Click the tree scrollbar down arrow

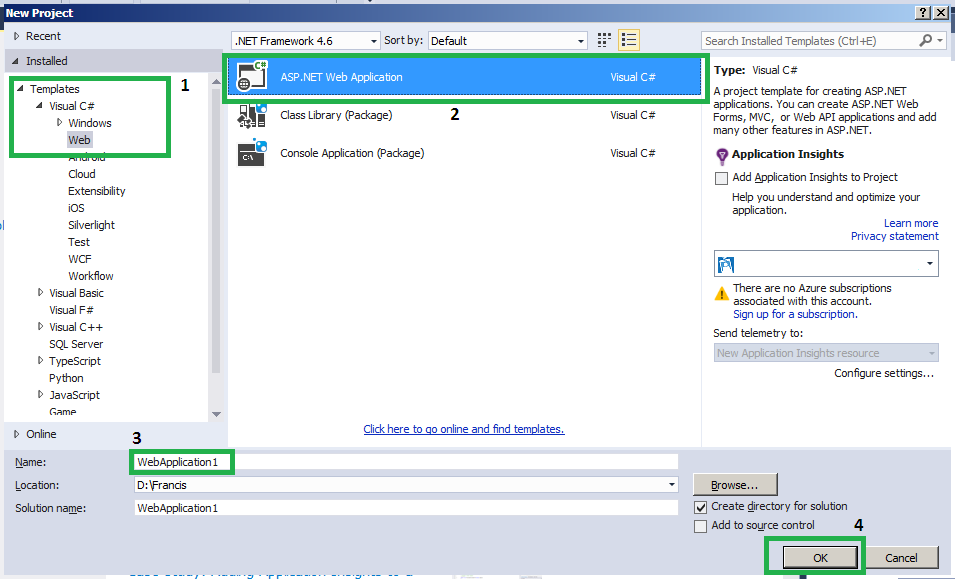tap(216, 414)
